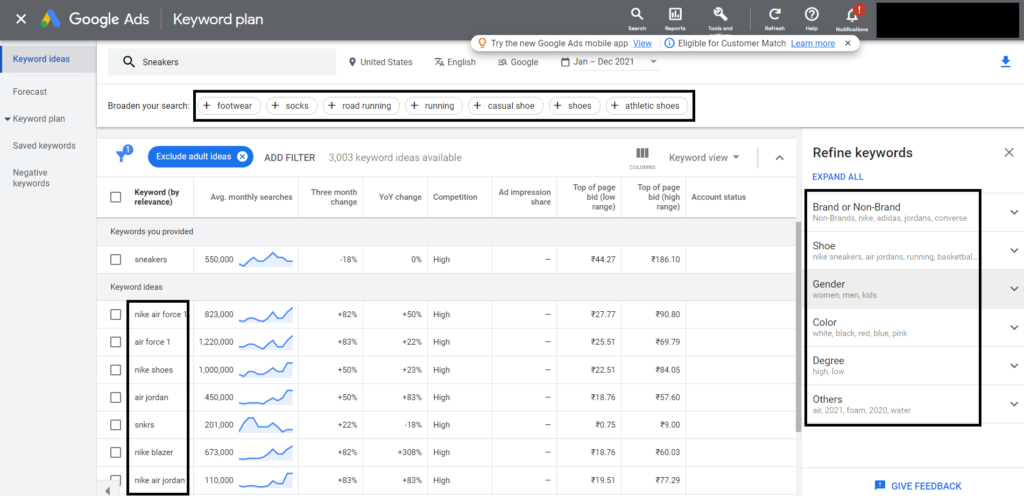1024x496 pixels.
Task: Collapse the filter bar with the up chevron
Action: click(779, 157)
